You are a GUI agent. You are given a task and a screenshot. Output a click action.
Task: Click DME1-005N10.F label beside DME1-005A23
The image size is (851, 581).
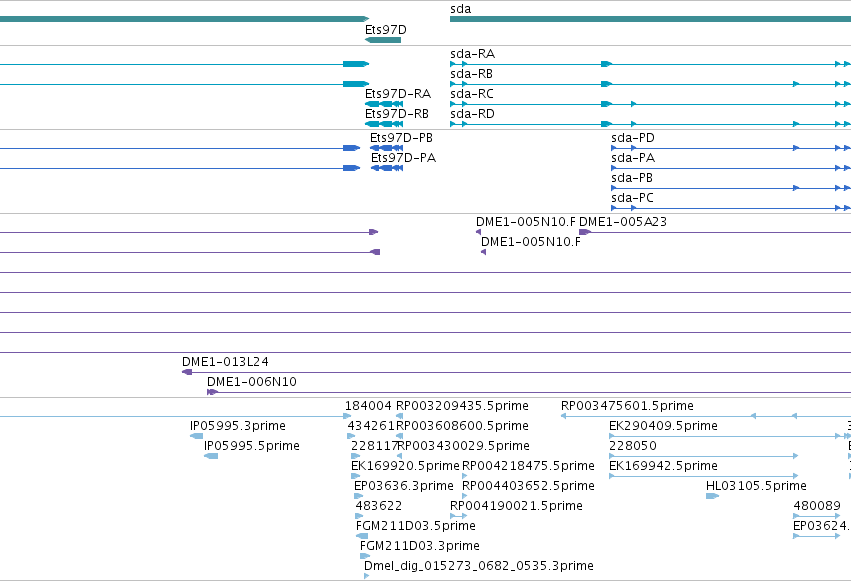(x=525, y=222)
